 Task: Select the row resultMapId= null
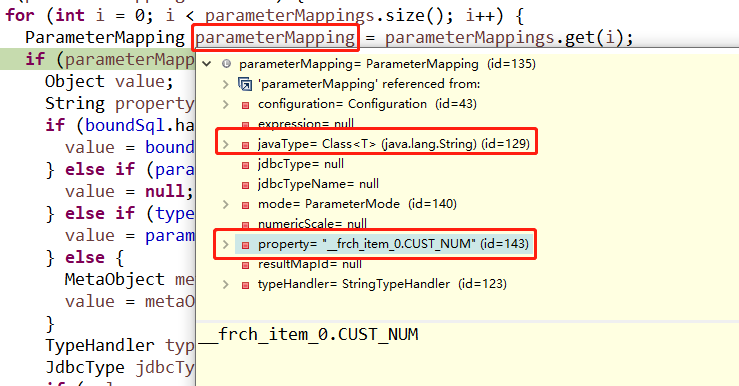click(310, 264)
